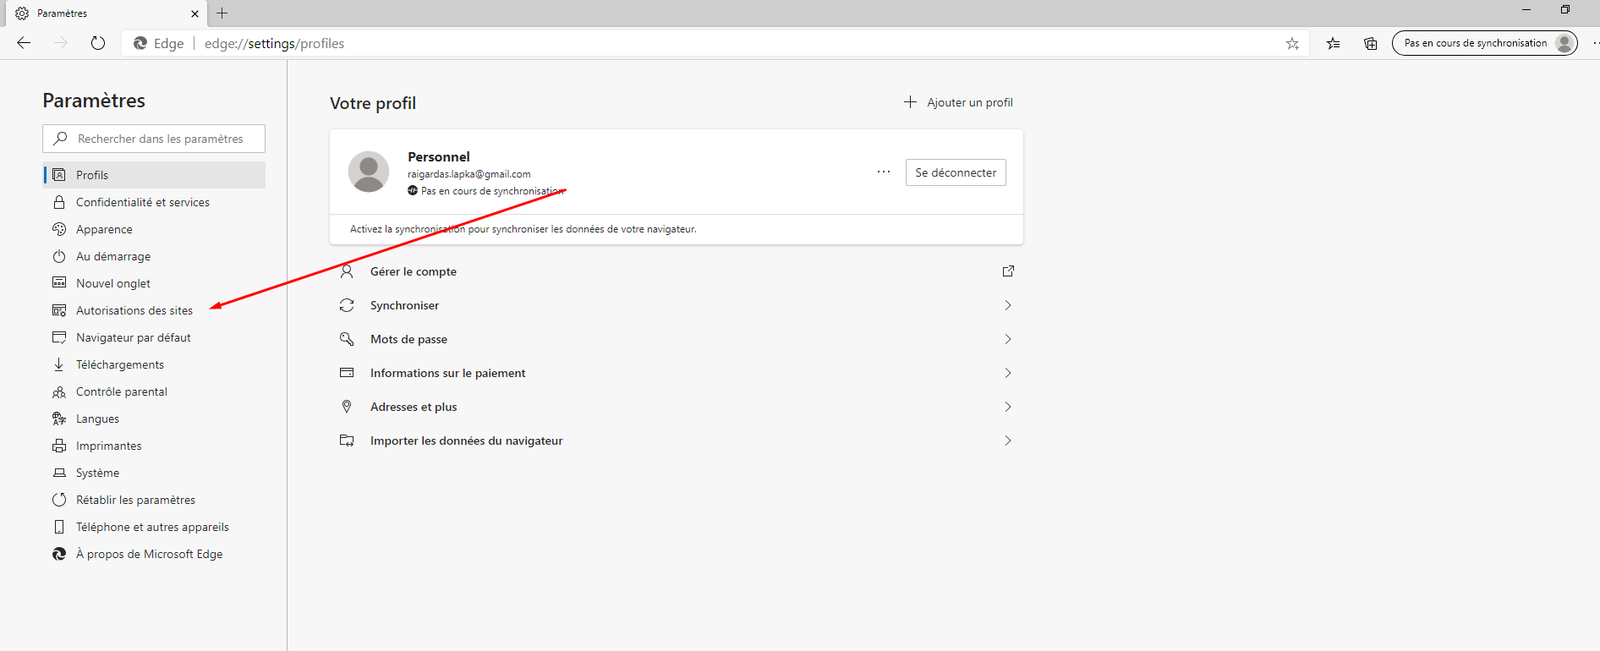Expand the Synchroniser row chevron
This screenshot has height=651, width=1600.
pyautogui.click(x=1007, y=305)
